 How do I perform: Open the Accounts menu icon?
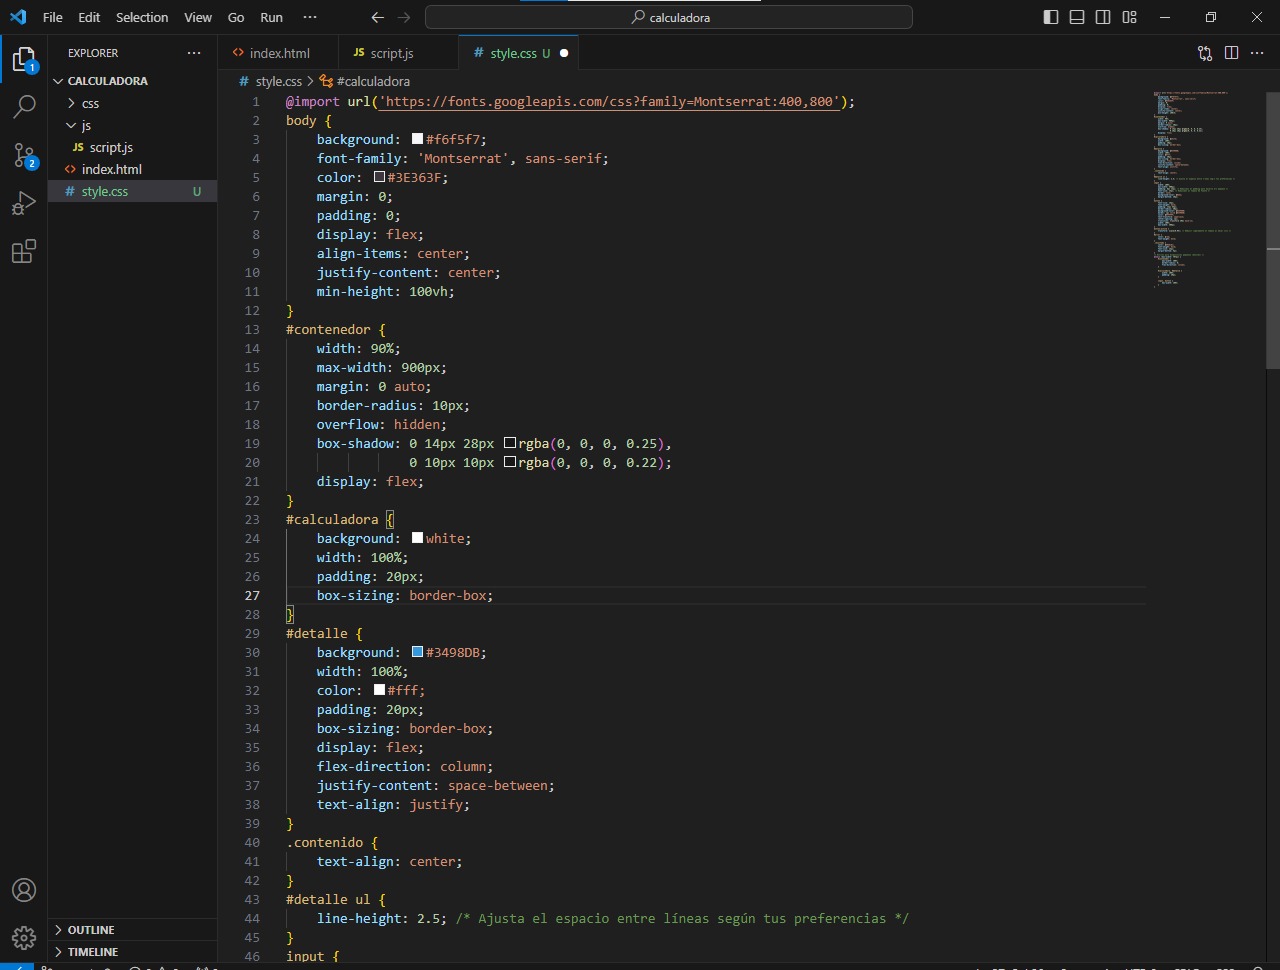click(x=24, y=890)
